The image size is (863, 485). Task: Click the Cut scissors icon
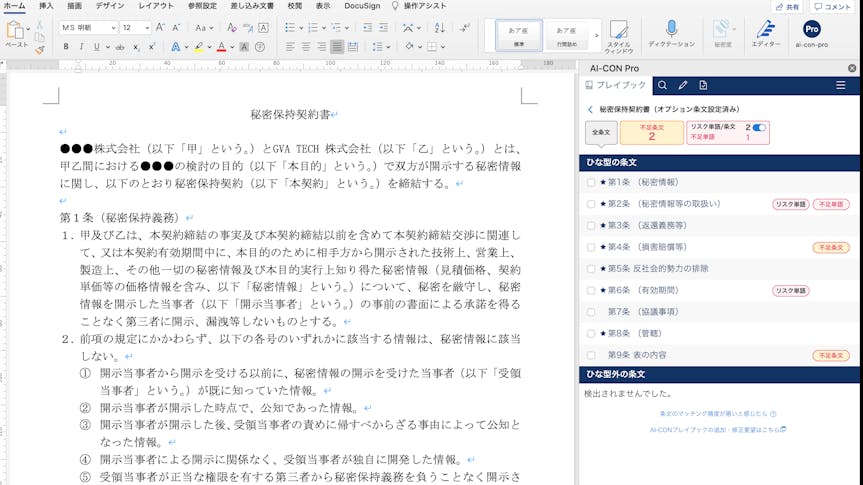tap(40, 25)
